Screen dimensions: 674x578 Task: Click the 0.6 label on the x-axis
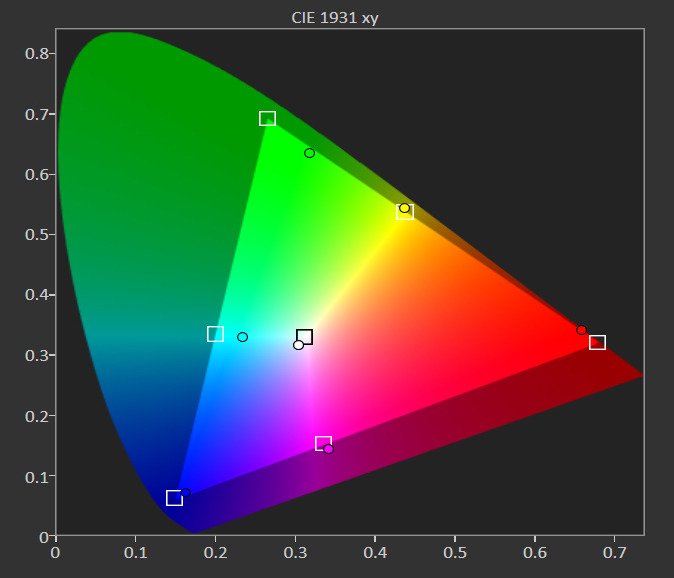(535, 553)
